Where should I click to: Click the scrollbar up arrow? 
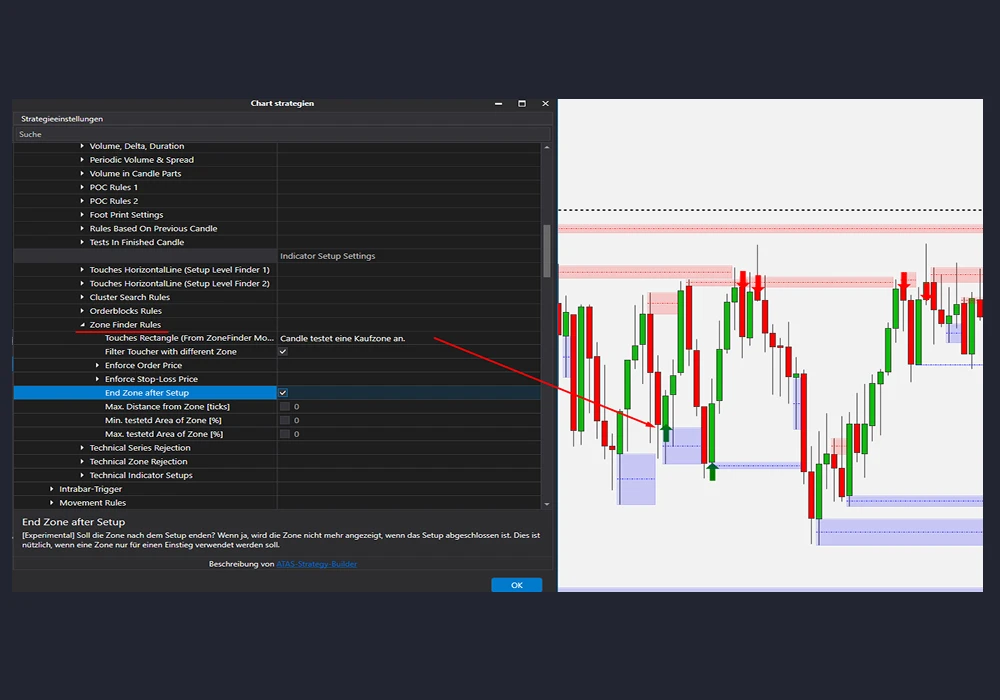click(547, 147)
